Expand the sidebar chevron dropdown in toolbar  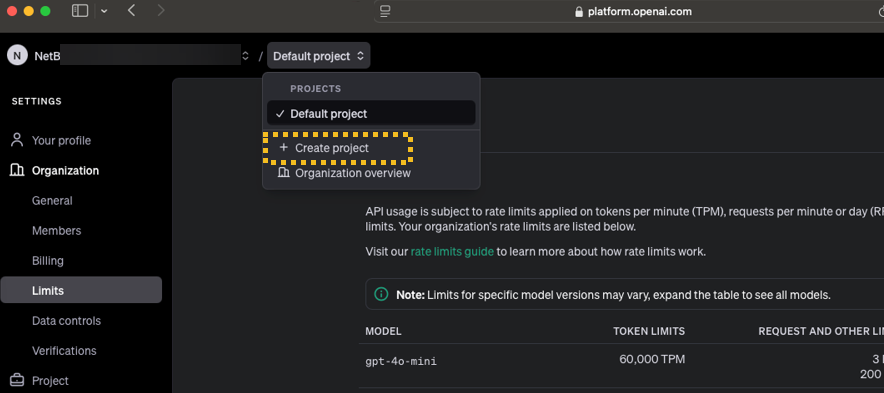tap(104, 11)
